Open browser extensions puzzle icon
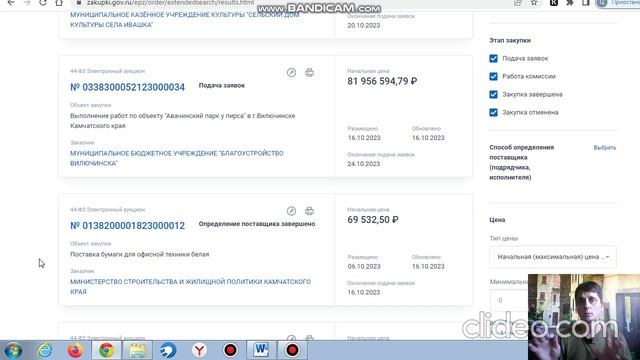 point(570,3)
